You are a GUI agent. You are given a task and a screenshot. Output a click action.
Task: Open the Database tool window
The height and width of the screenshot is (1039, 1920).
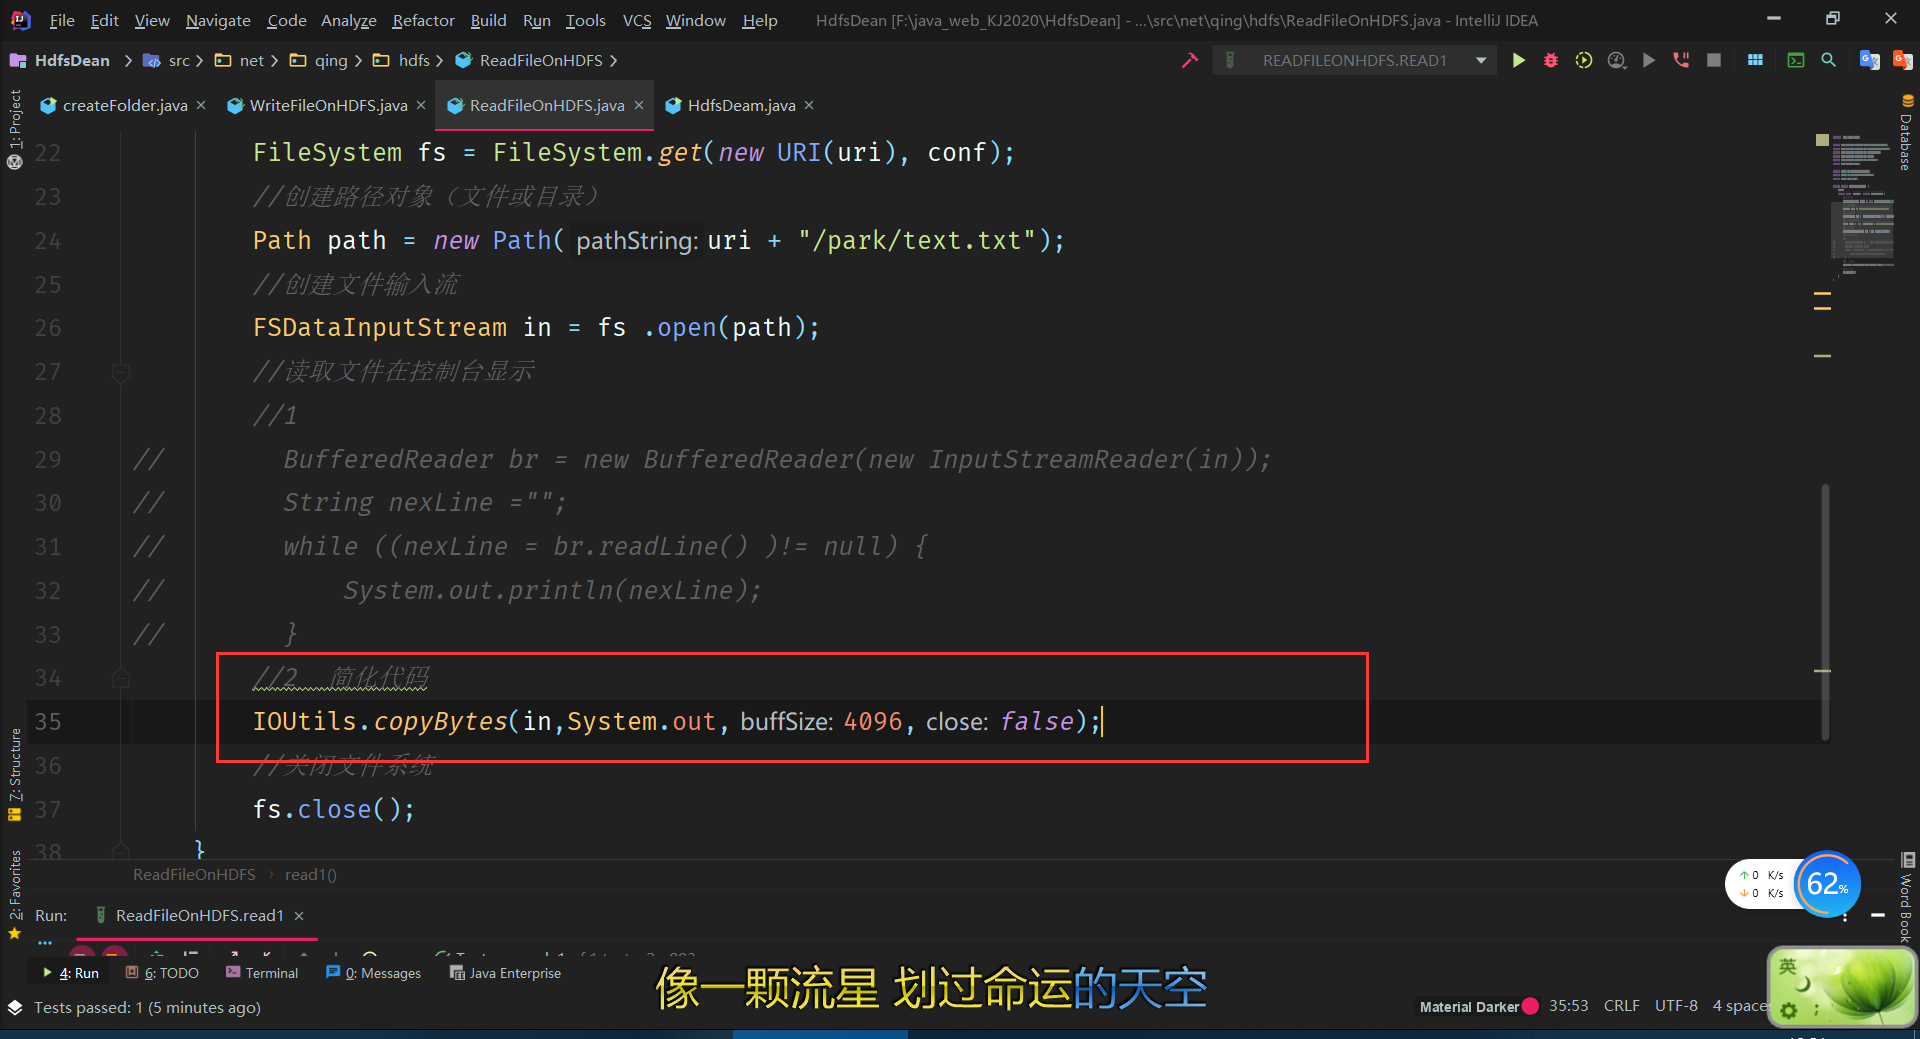pos(1906,133)
